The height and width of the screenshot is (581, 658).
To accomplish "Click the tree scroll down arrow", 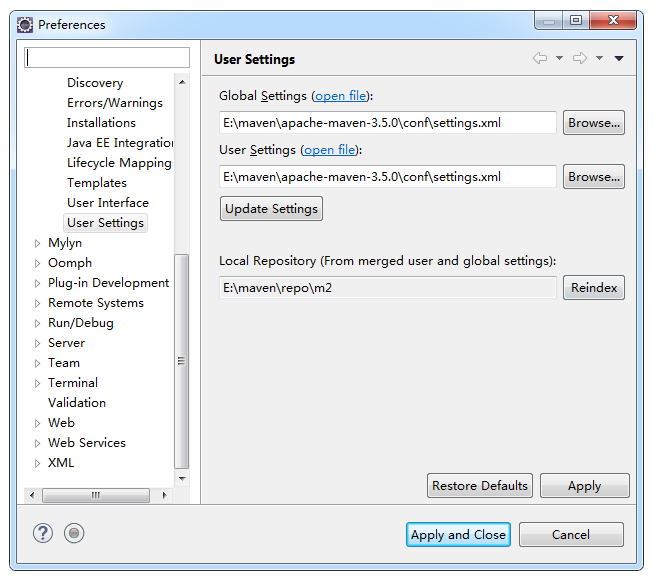I will click(x=182, y=478).
